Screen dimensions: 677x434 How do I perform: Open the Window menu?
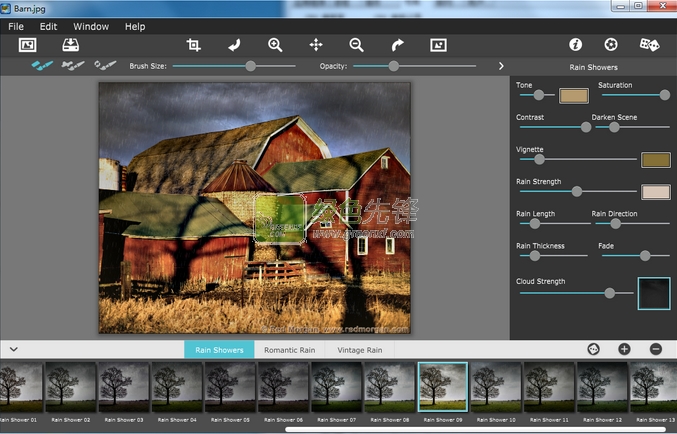tap(91, 26)
